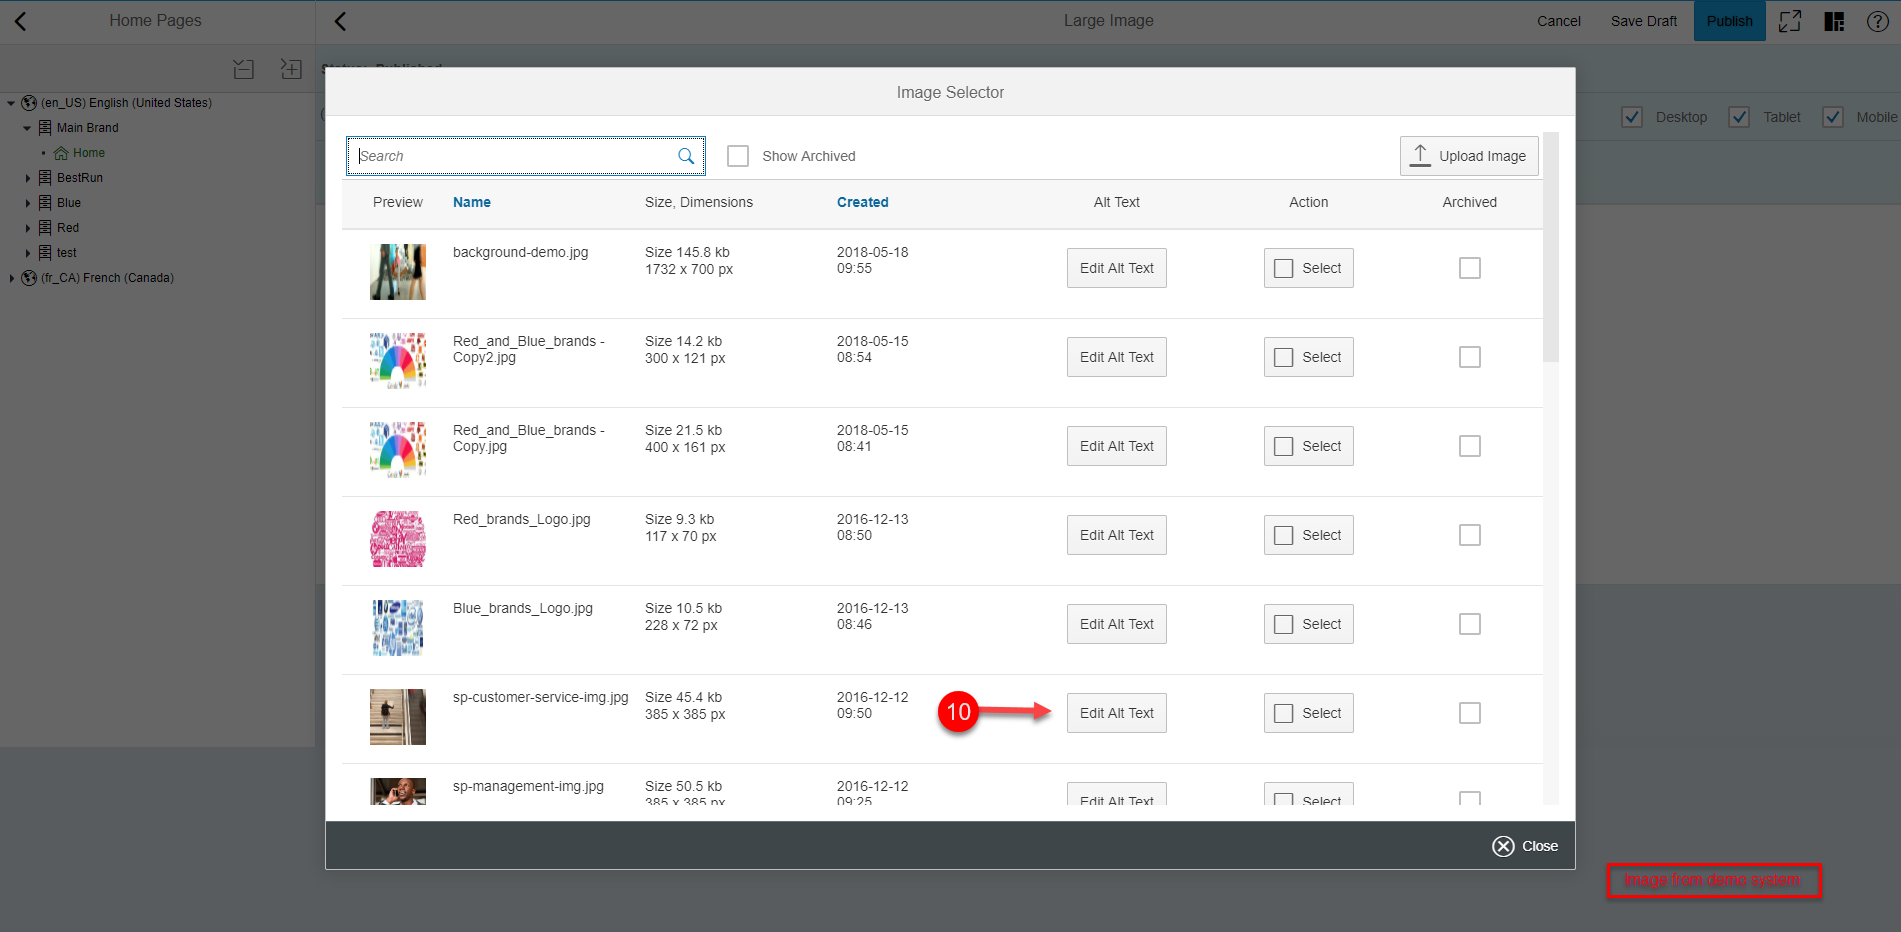Image resolution: width=1901 pixels, height=932 pixels.
Task: Go back with Home Pages back arrow
Action: (21, 21)
